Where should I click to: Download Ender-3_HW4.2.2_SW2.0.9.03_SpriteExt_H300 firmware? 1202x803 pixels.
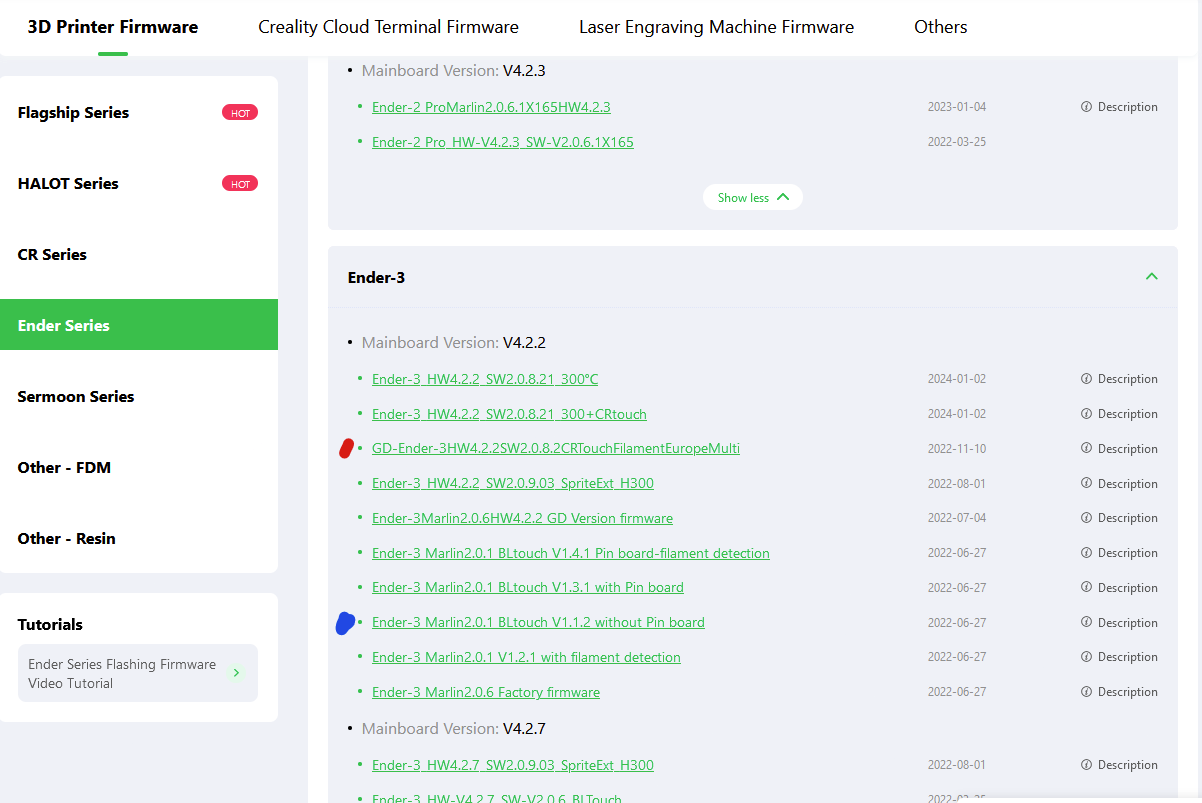pyautogui.click(x=513, y=484)
